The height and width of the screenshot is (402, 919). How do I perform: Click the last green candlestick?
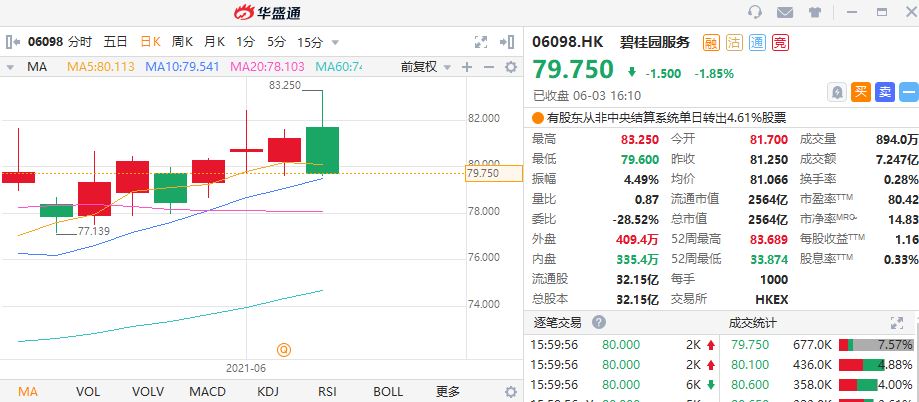[x=322, y=150]
